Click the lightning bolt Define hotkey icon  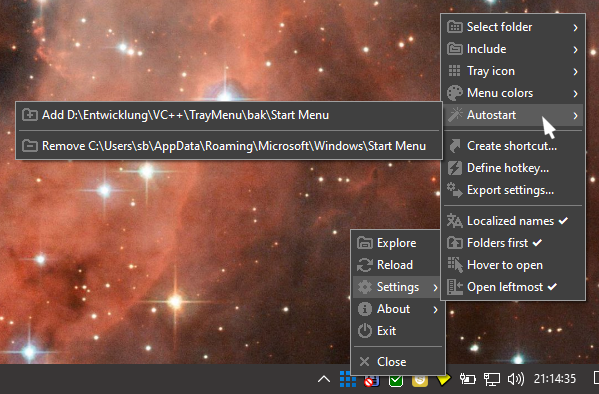(x=455, y=168)
